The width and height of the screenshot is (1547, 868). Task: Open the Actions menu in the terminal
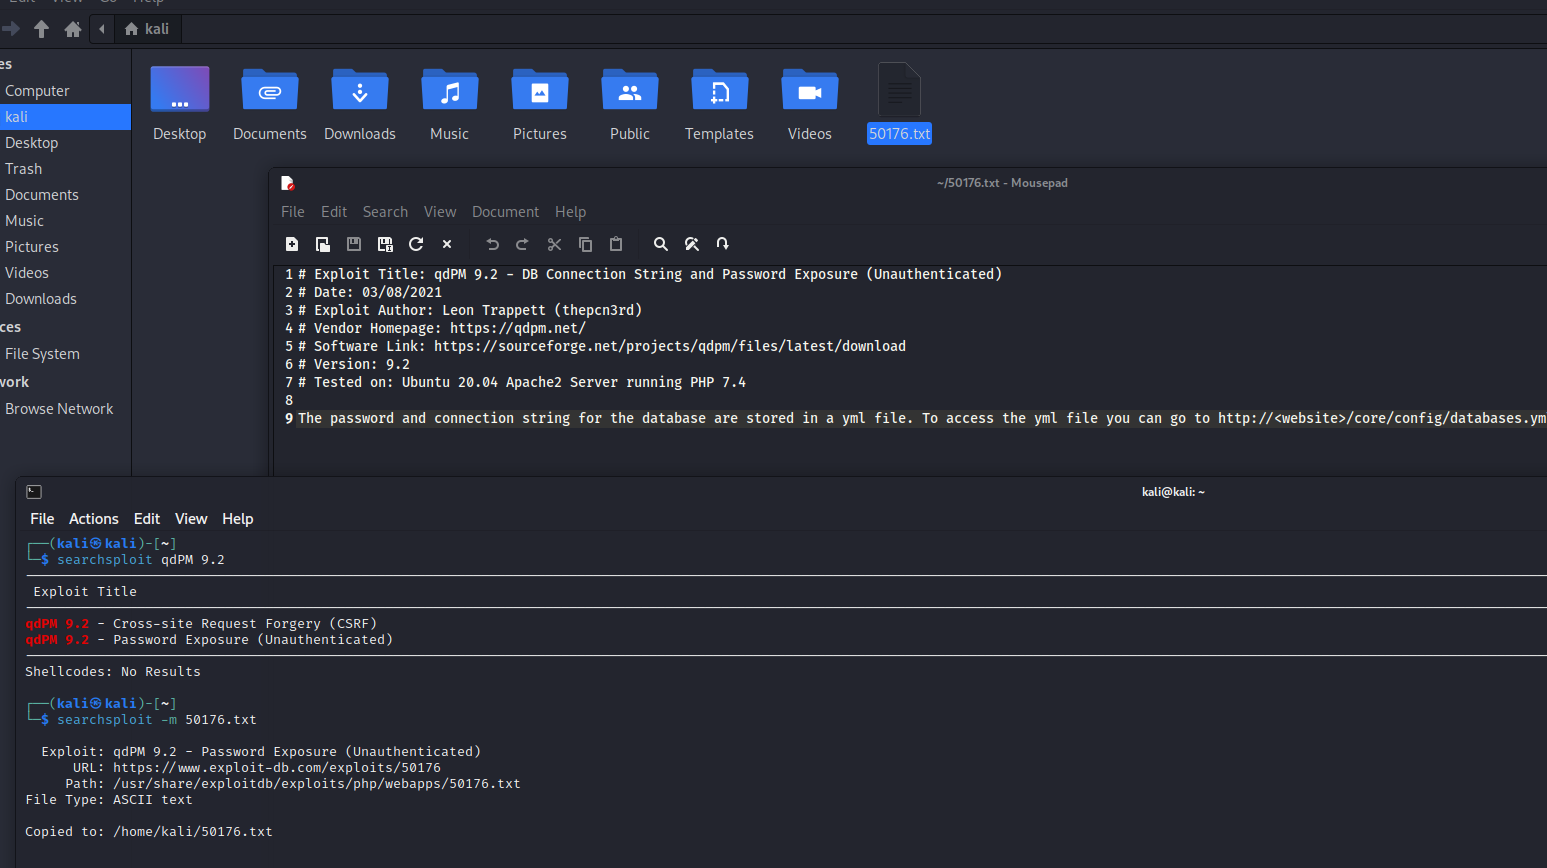(94, 519)
